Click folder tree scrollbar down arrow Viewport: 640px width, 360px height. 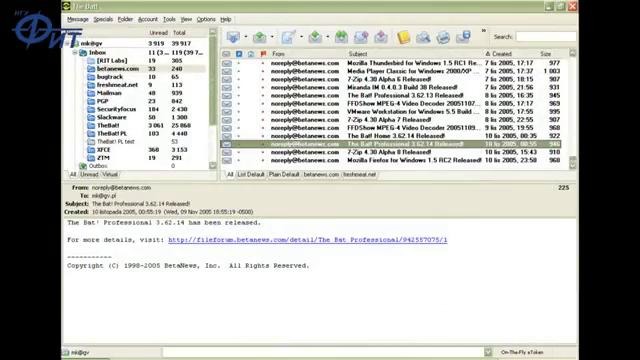pos(213,166)
